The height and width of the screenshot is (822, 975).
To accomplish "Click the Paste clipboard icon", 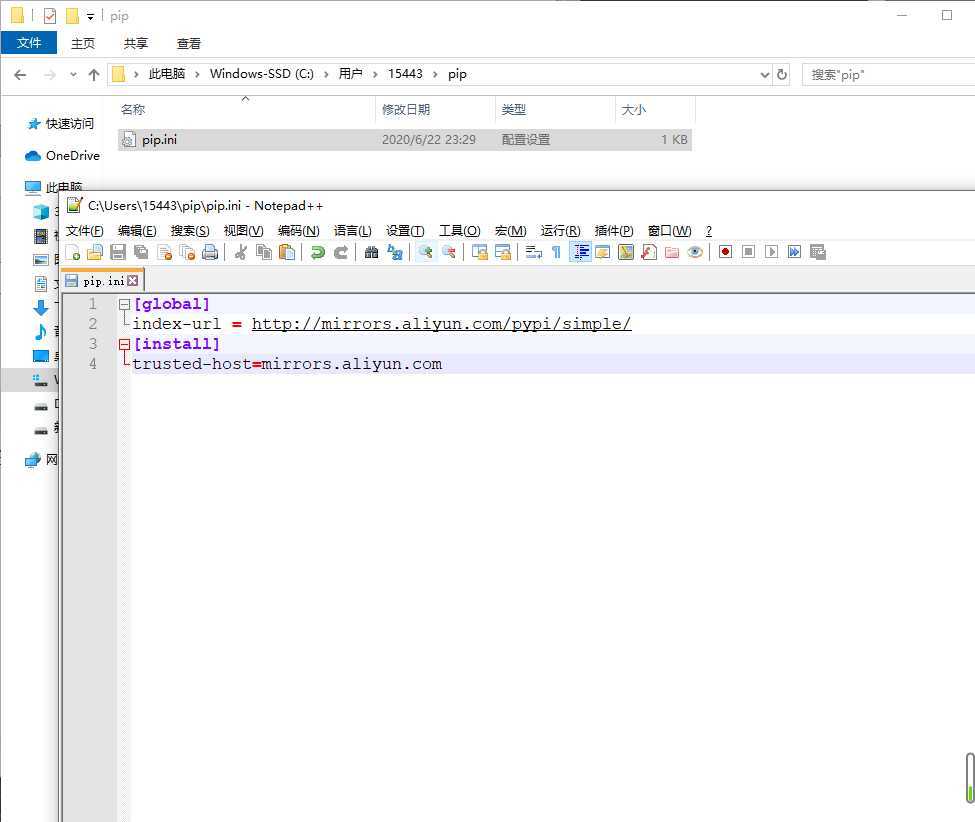I will pos(287,252).
